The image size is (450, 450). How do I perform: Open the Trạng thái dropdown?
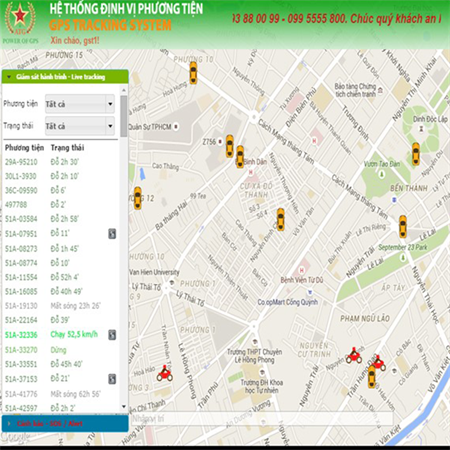[x=80, y=126]
